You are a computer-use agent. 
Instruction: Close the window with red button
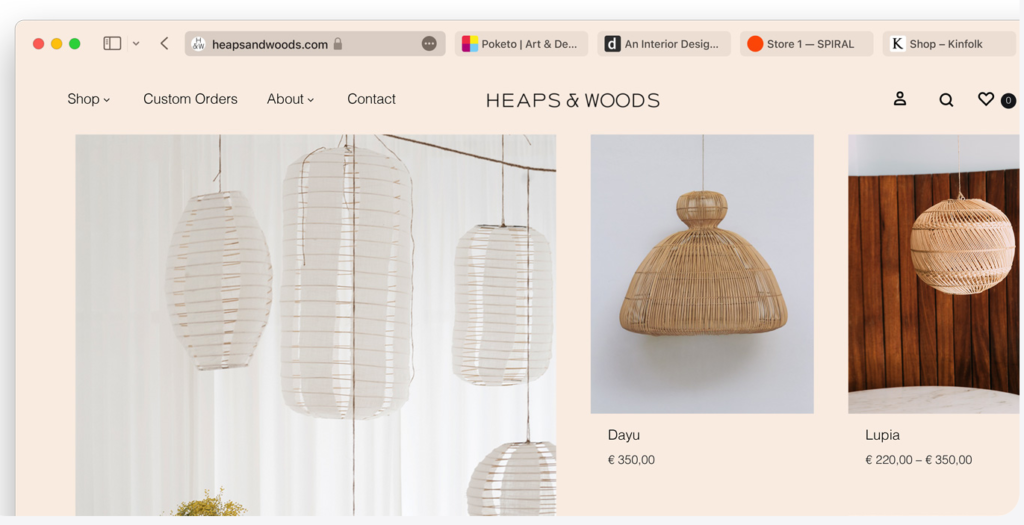point(39,44)
